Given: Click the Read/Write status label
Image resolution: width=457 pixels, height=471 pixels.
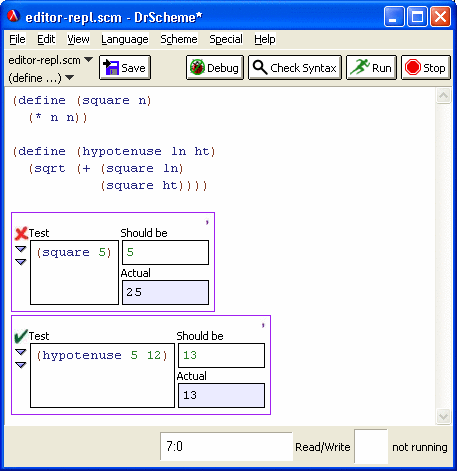Looking at the screenshot, I should tap(323, 447).
